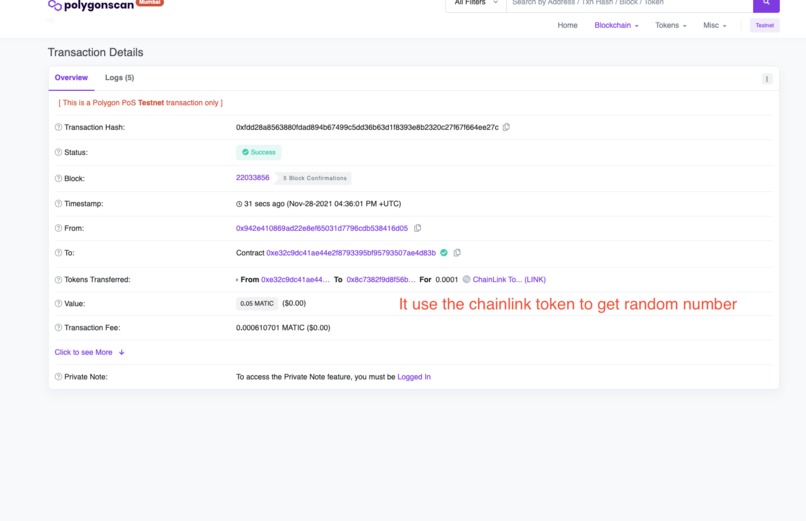Viewport: 806px width, 521px height.
Task: Click the 0.05 MATIC value badge
Action: pos(257,304)
